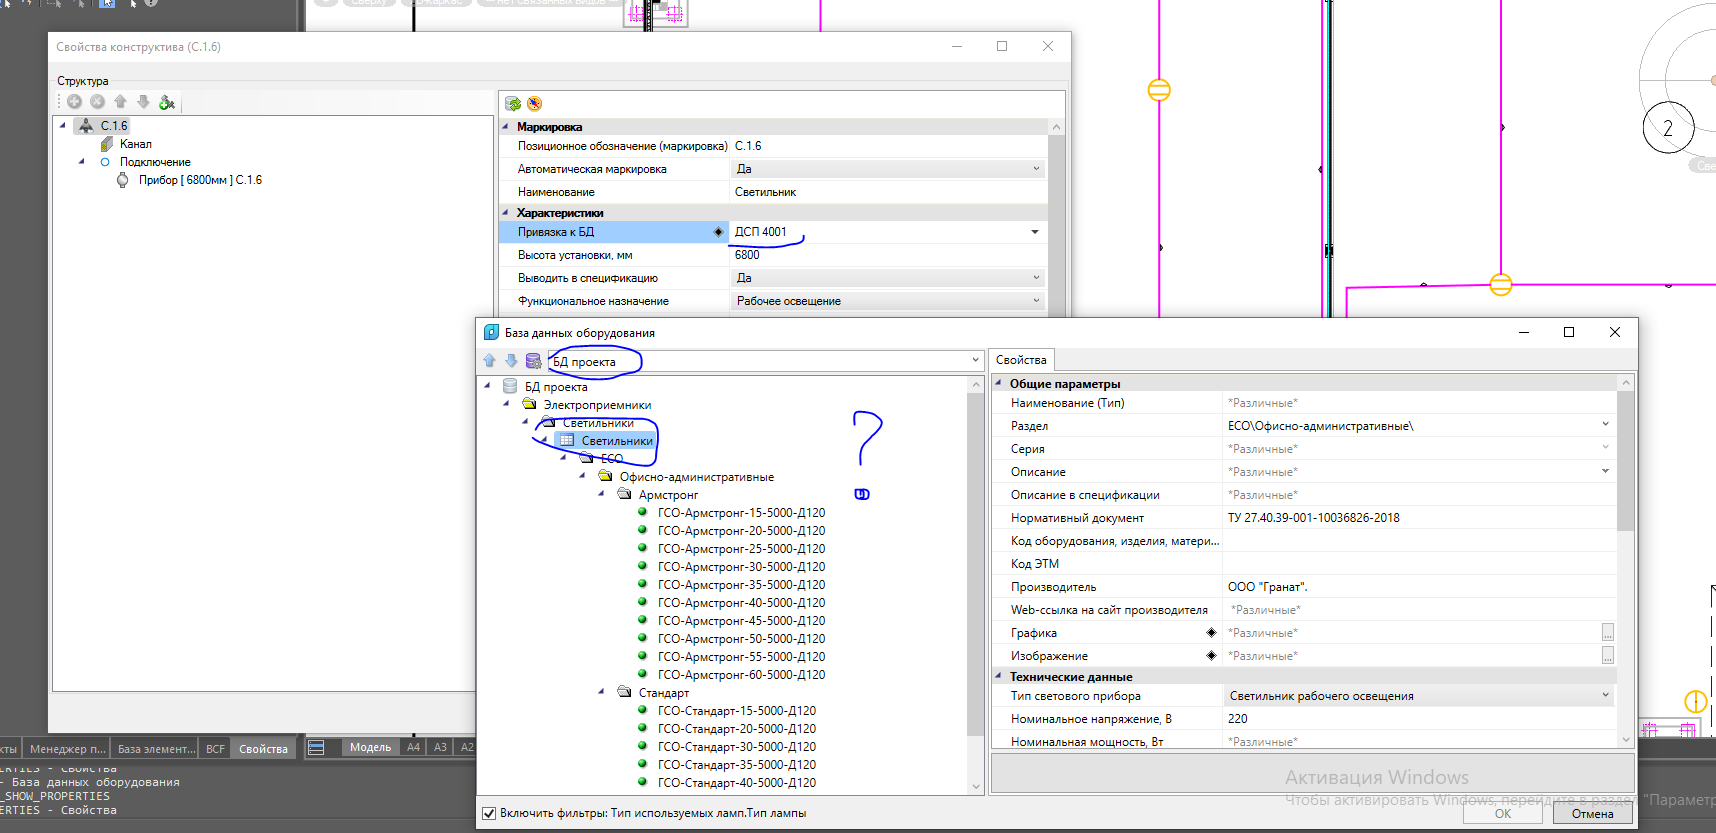Viewport: 1716px width, 833px height.
Task: Click the Номинальное напряжение value 220
Action: [1238, 719]
